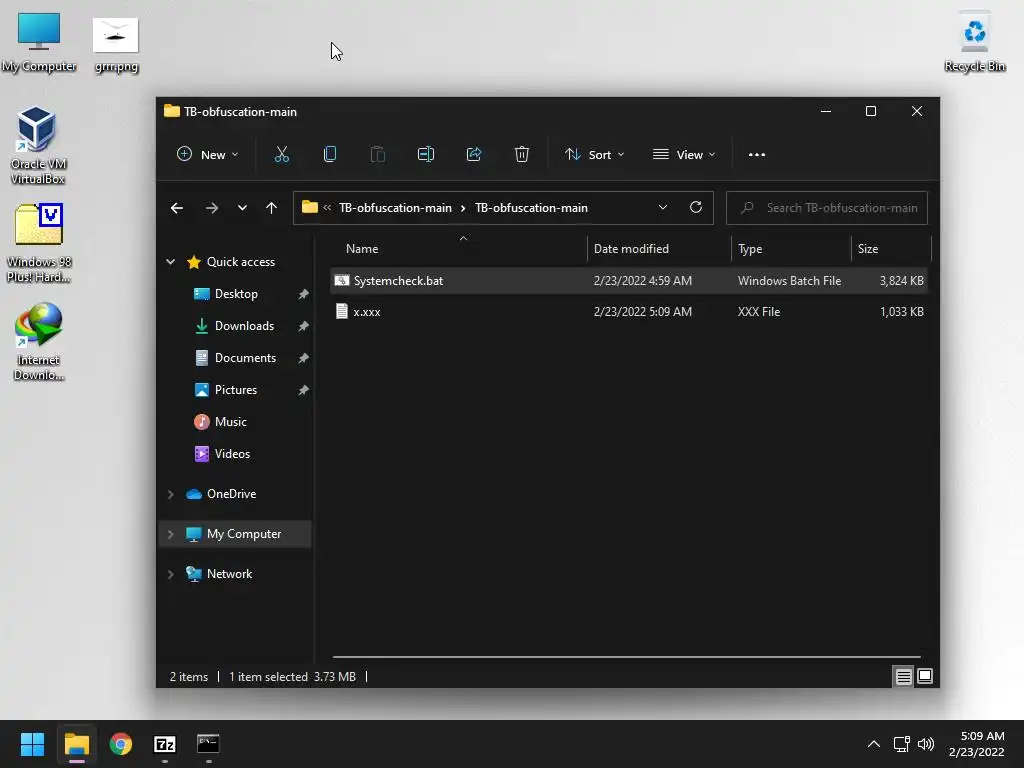This screenshot has width=1024, height=768.
Task: Open the Windows Start menu
Action: point(32,744)
